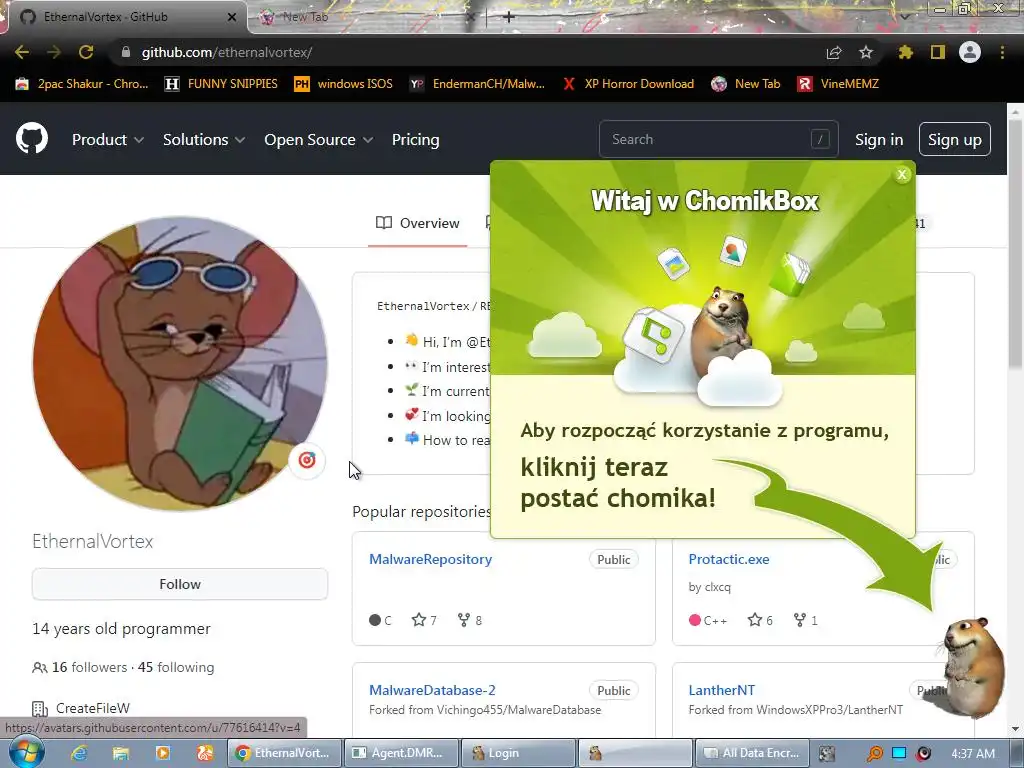Screen dimensions: 1024x768
Task: Click the achievement badge on profile avatar
Action: click(307, 460)
